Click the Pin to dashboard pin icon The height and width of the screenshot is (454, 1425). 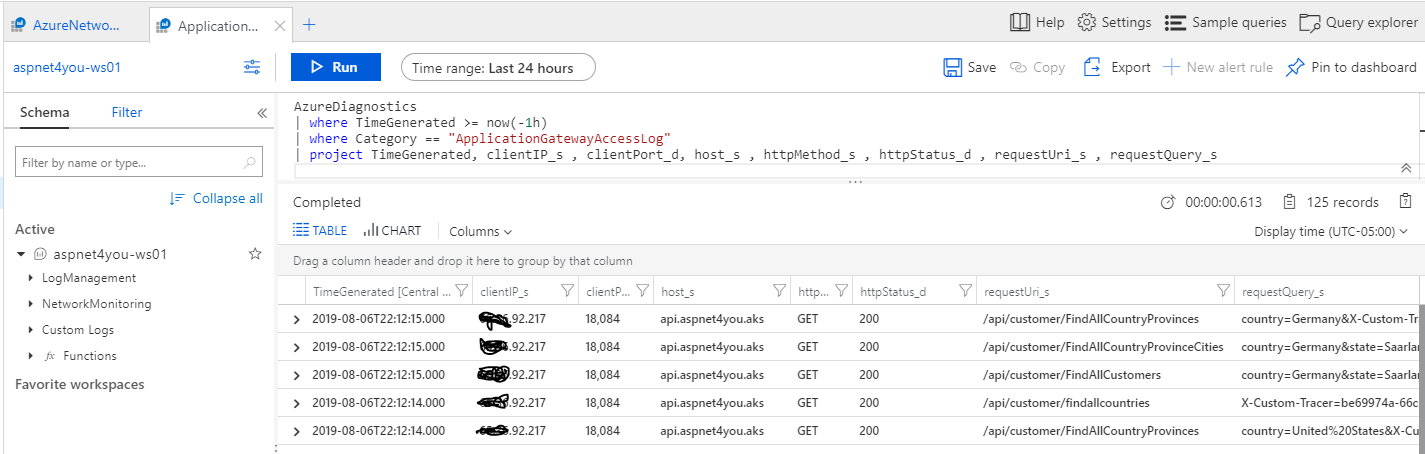point(1295,67)
